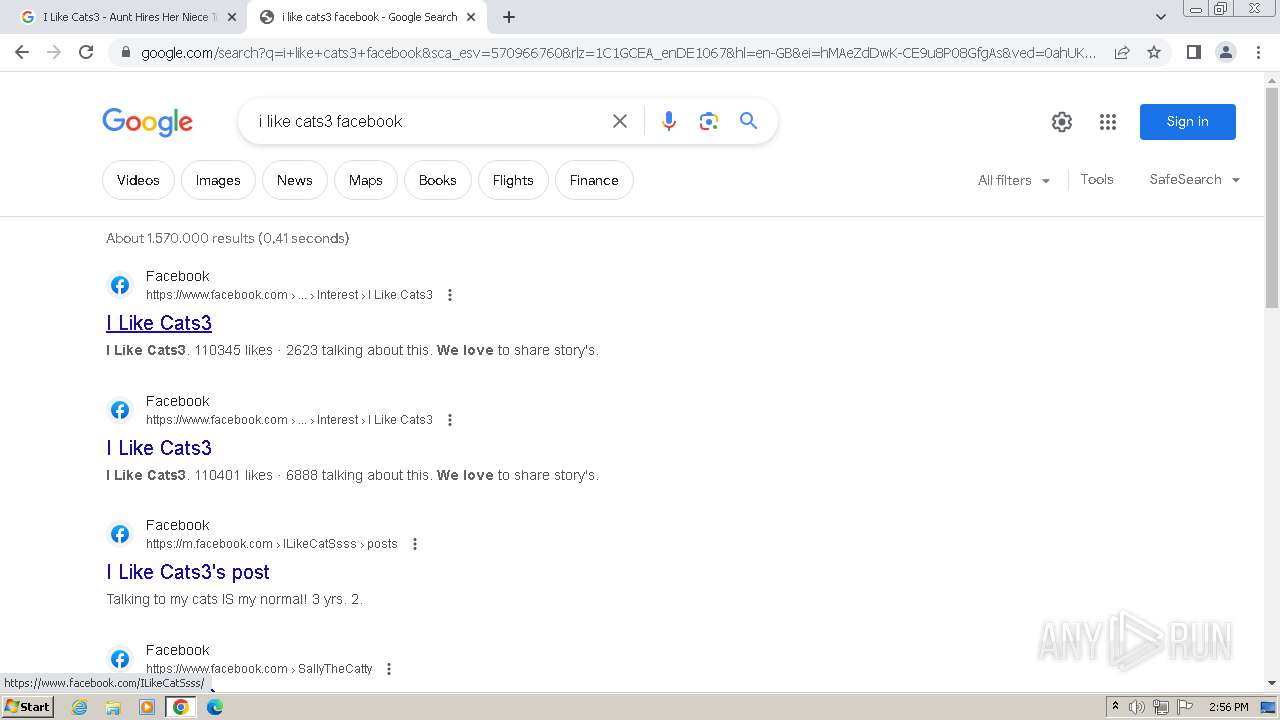Open the Windows Start menu
The image size is (1280, 720).
pyautogui.click(x=27, y=707)
